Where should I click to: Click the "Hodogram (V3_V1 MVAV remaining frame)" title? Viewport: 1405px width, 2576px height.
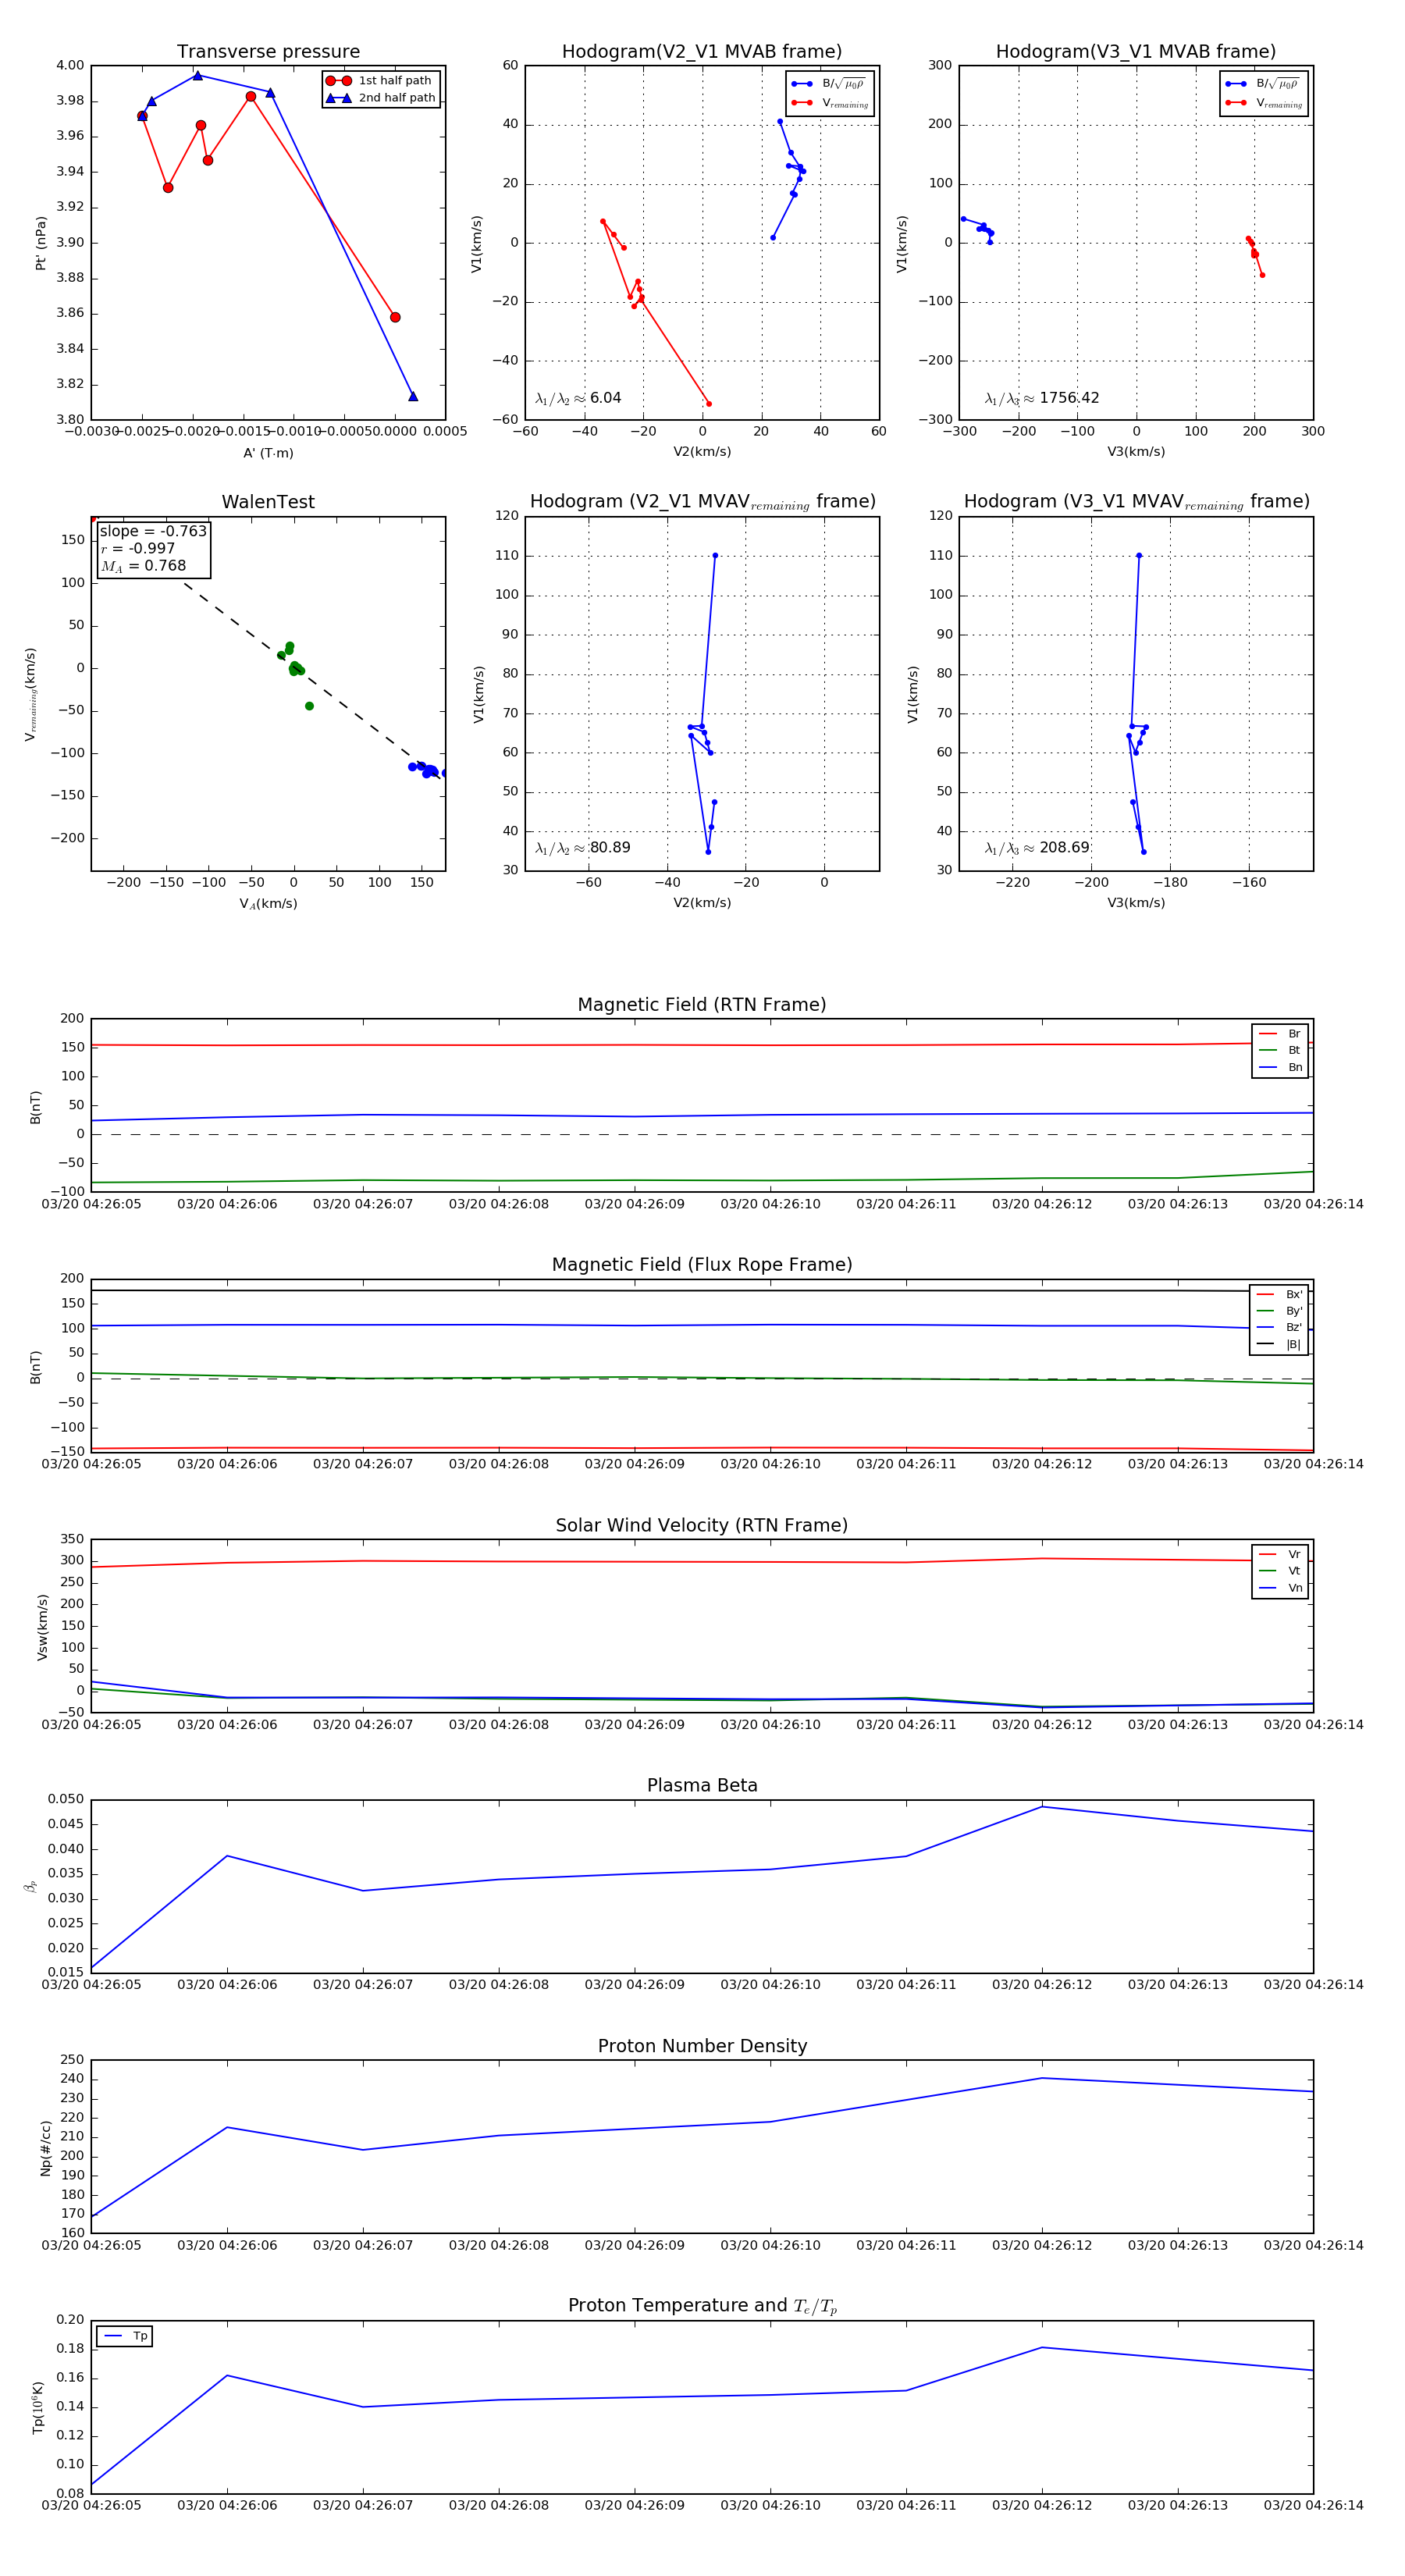1136,502
